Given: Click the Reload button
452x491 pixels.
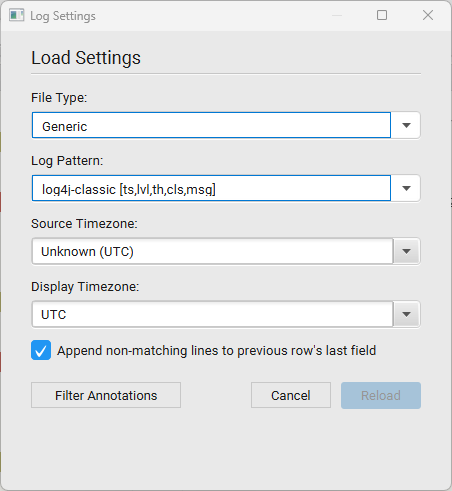Looking at the screenshot, I should click(381, 395).
